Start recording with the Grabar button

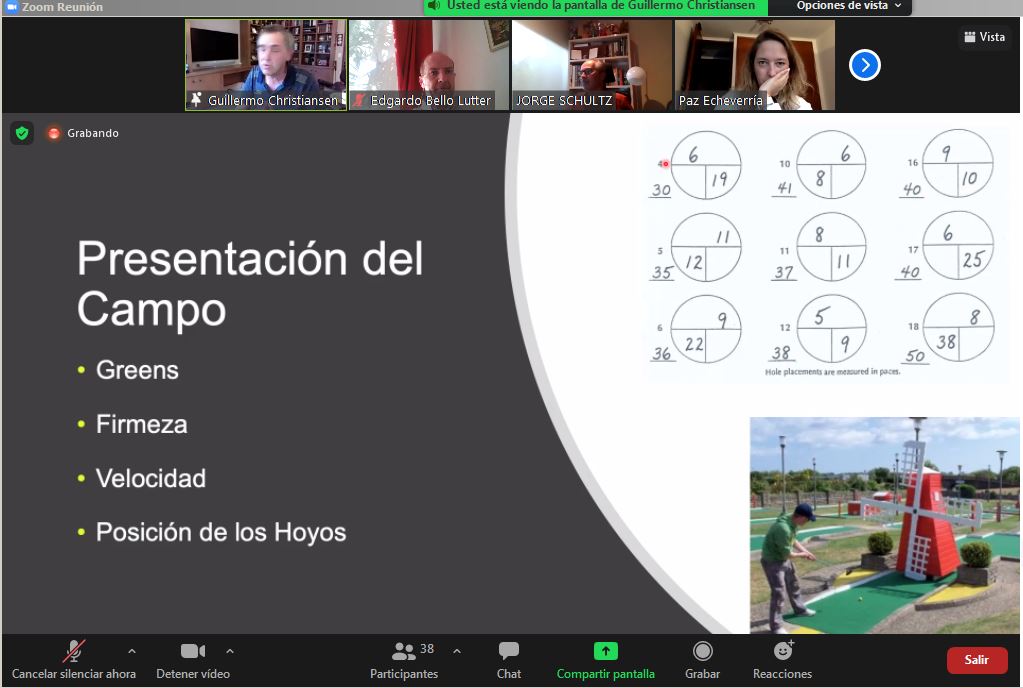coord(703,659)
